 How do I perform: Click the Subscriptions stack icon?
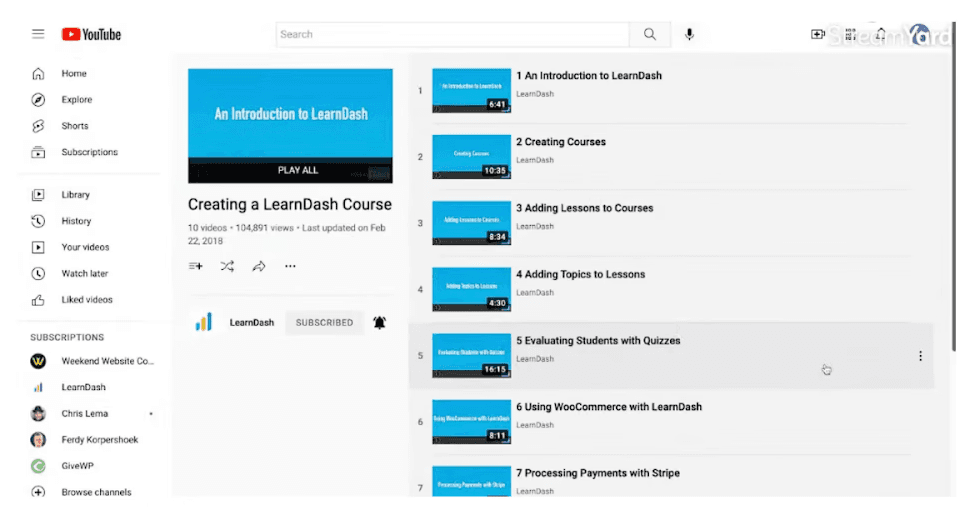[x=38, y=152]
